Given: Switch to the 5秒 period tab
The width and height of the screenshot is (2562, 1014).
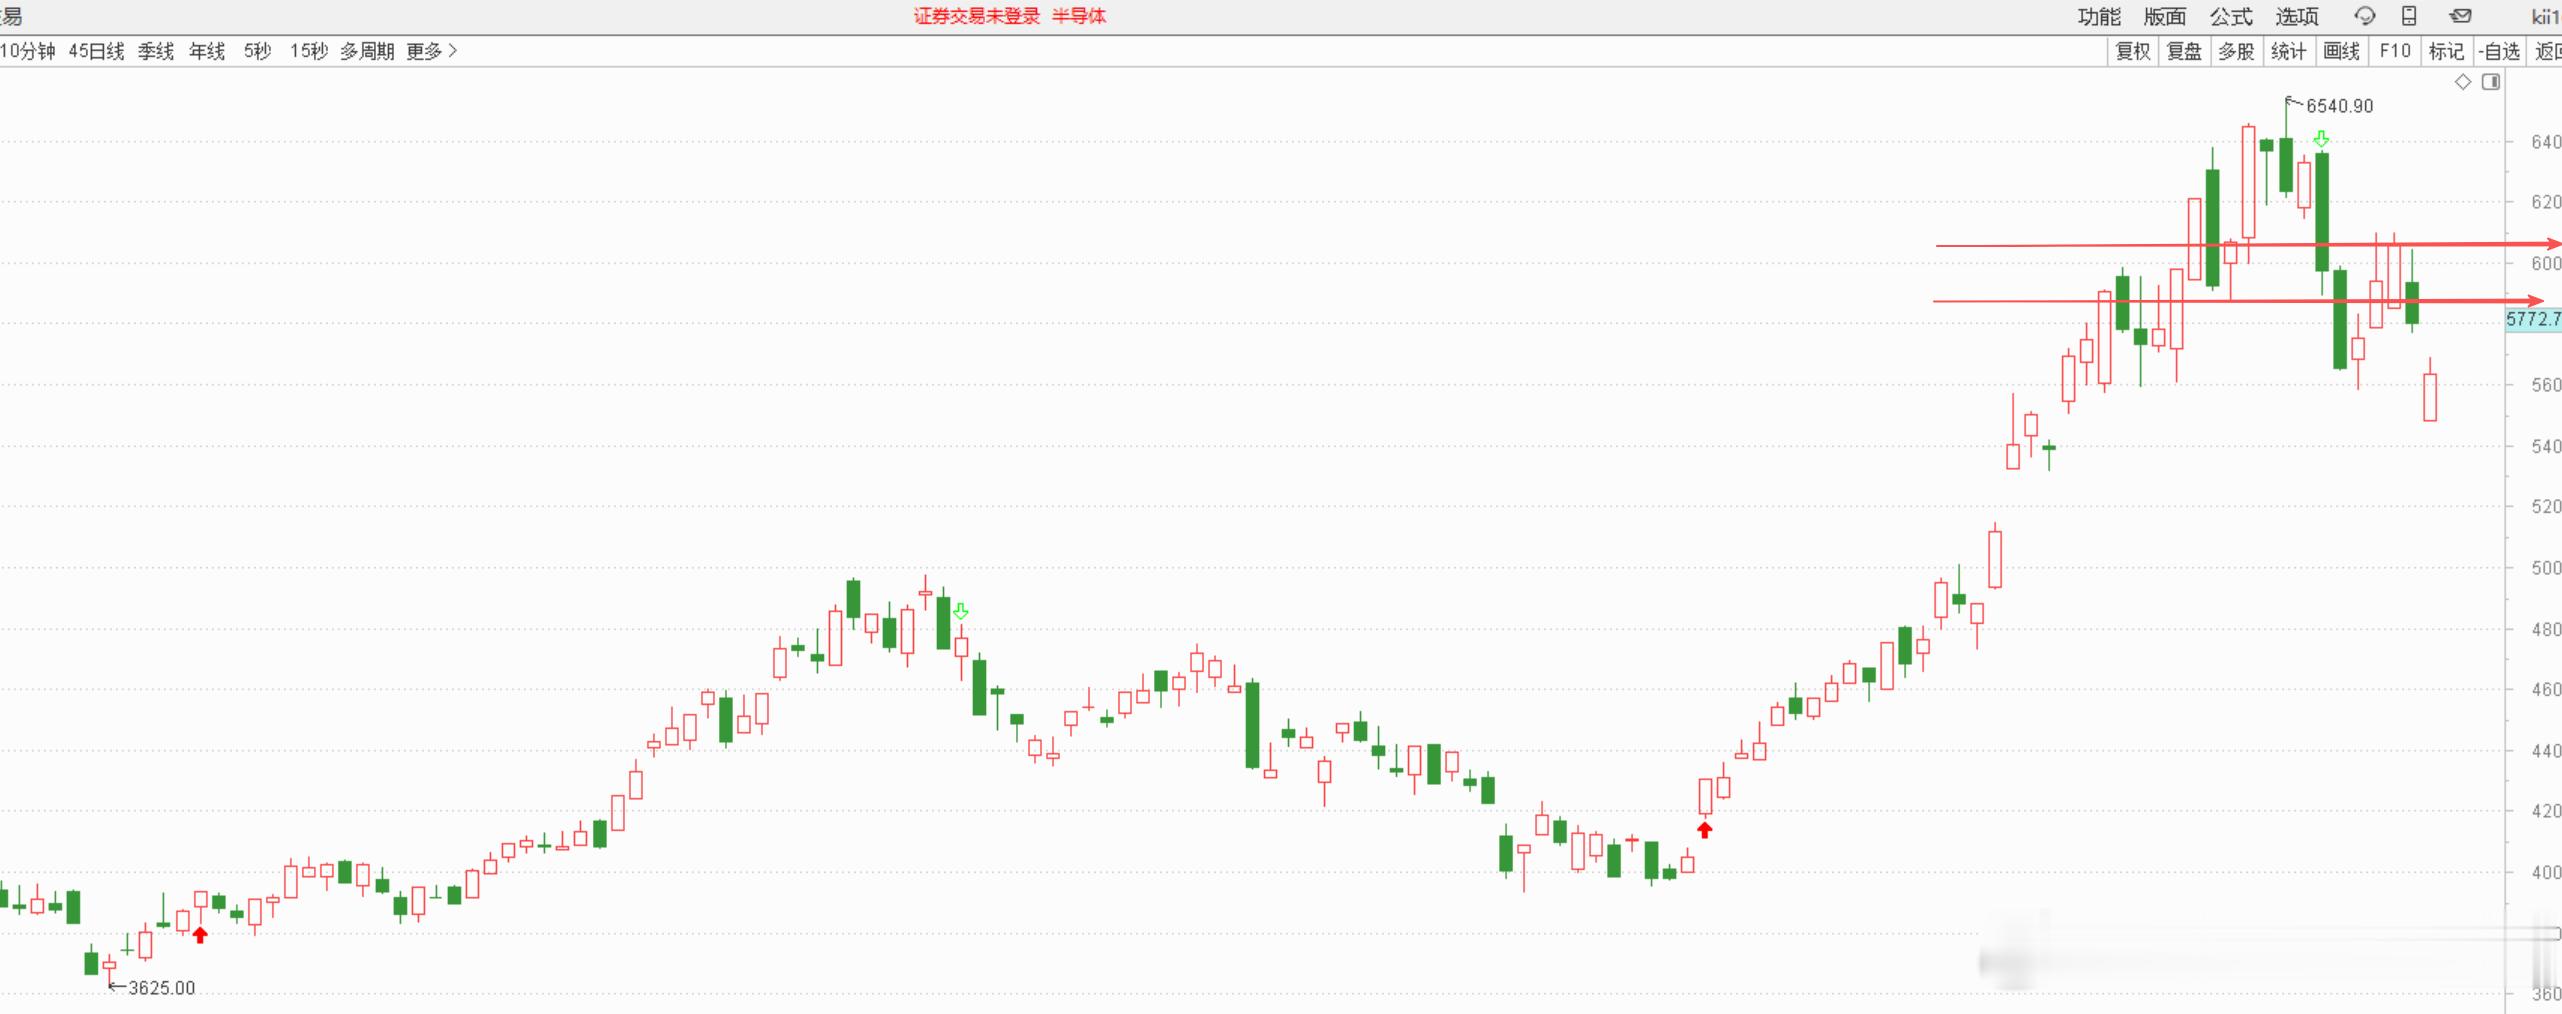Looking at the screenshot, I should pos(257,51).
